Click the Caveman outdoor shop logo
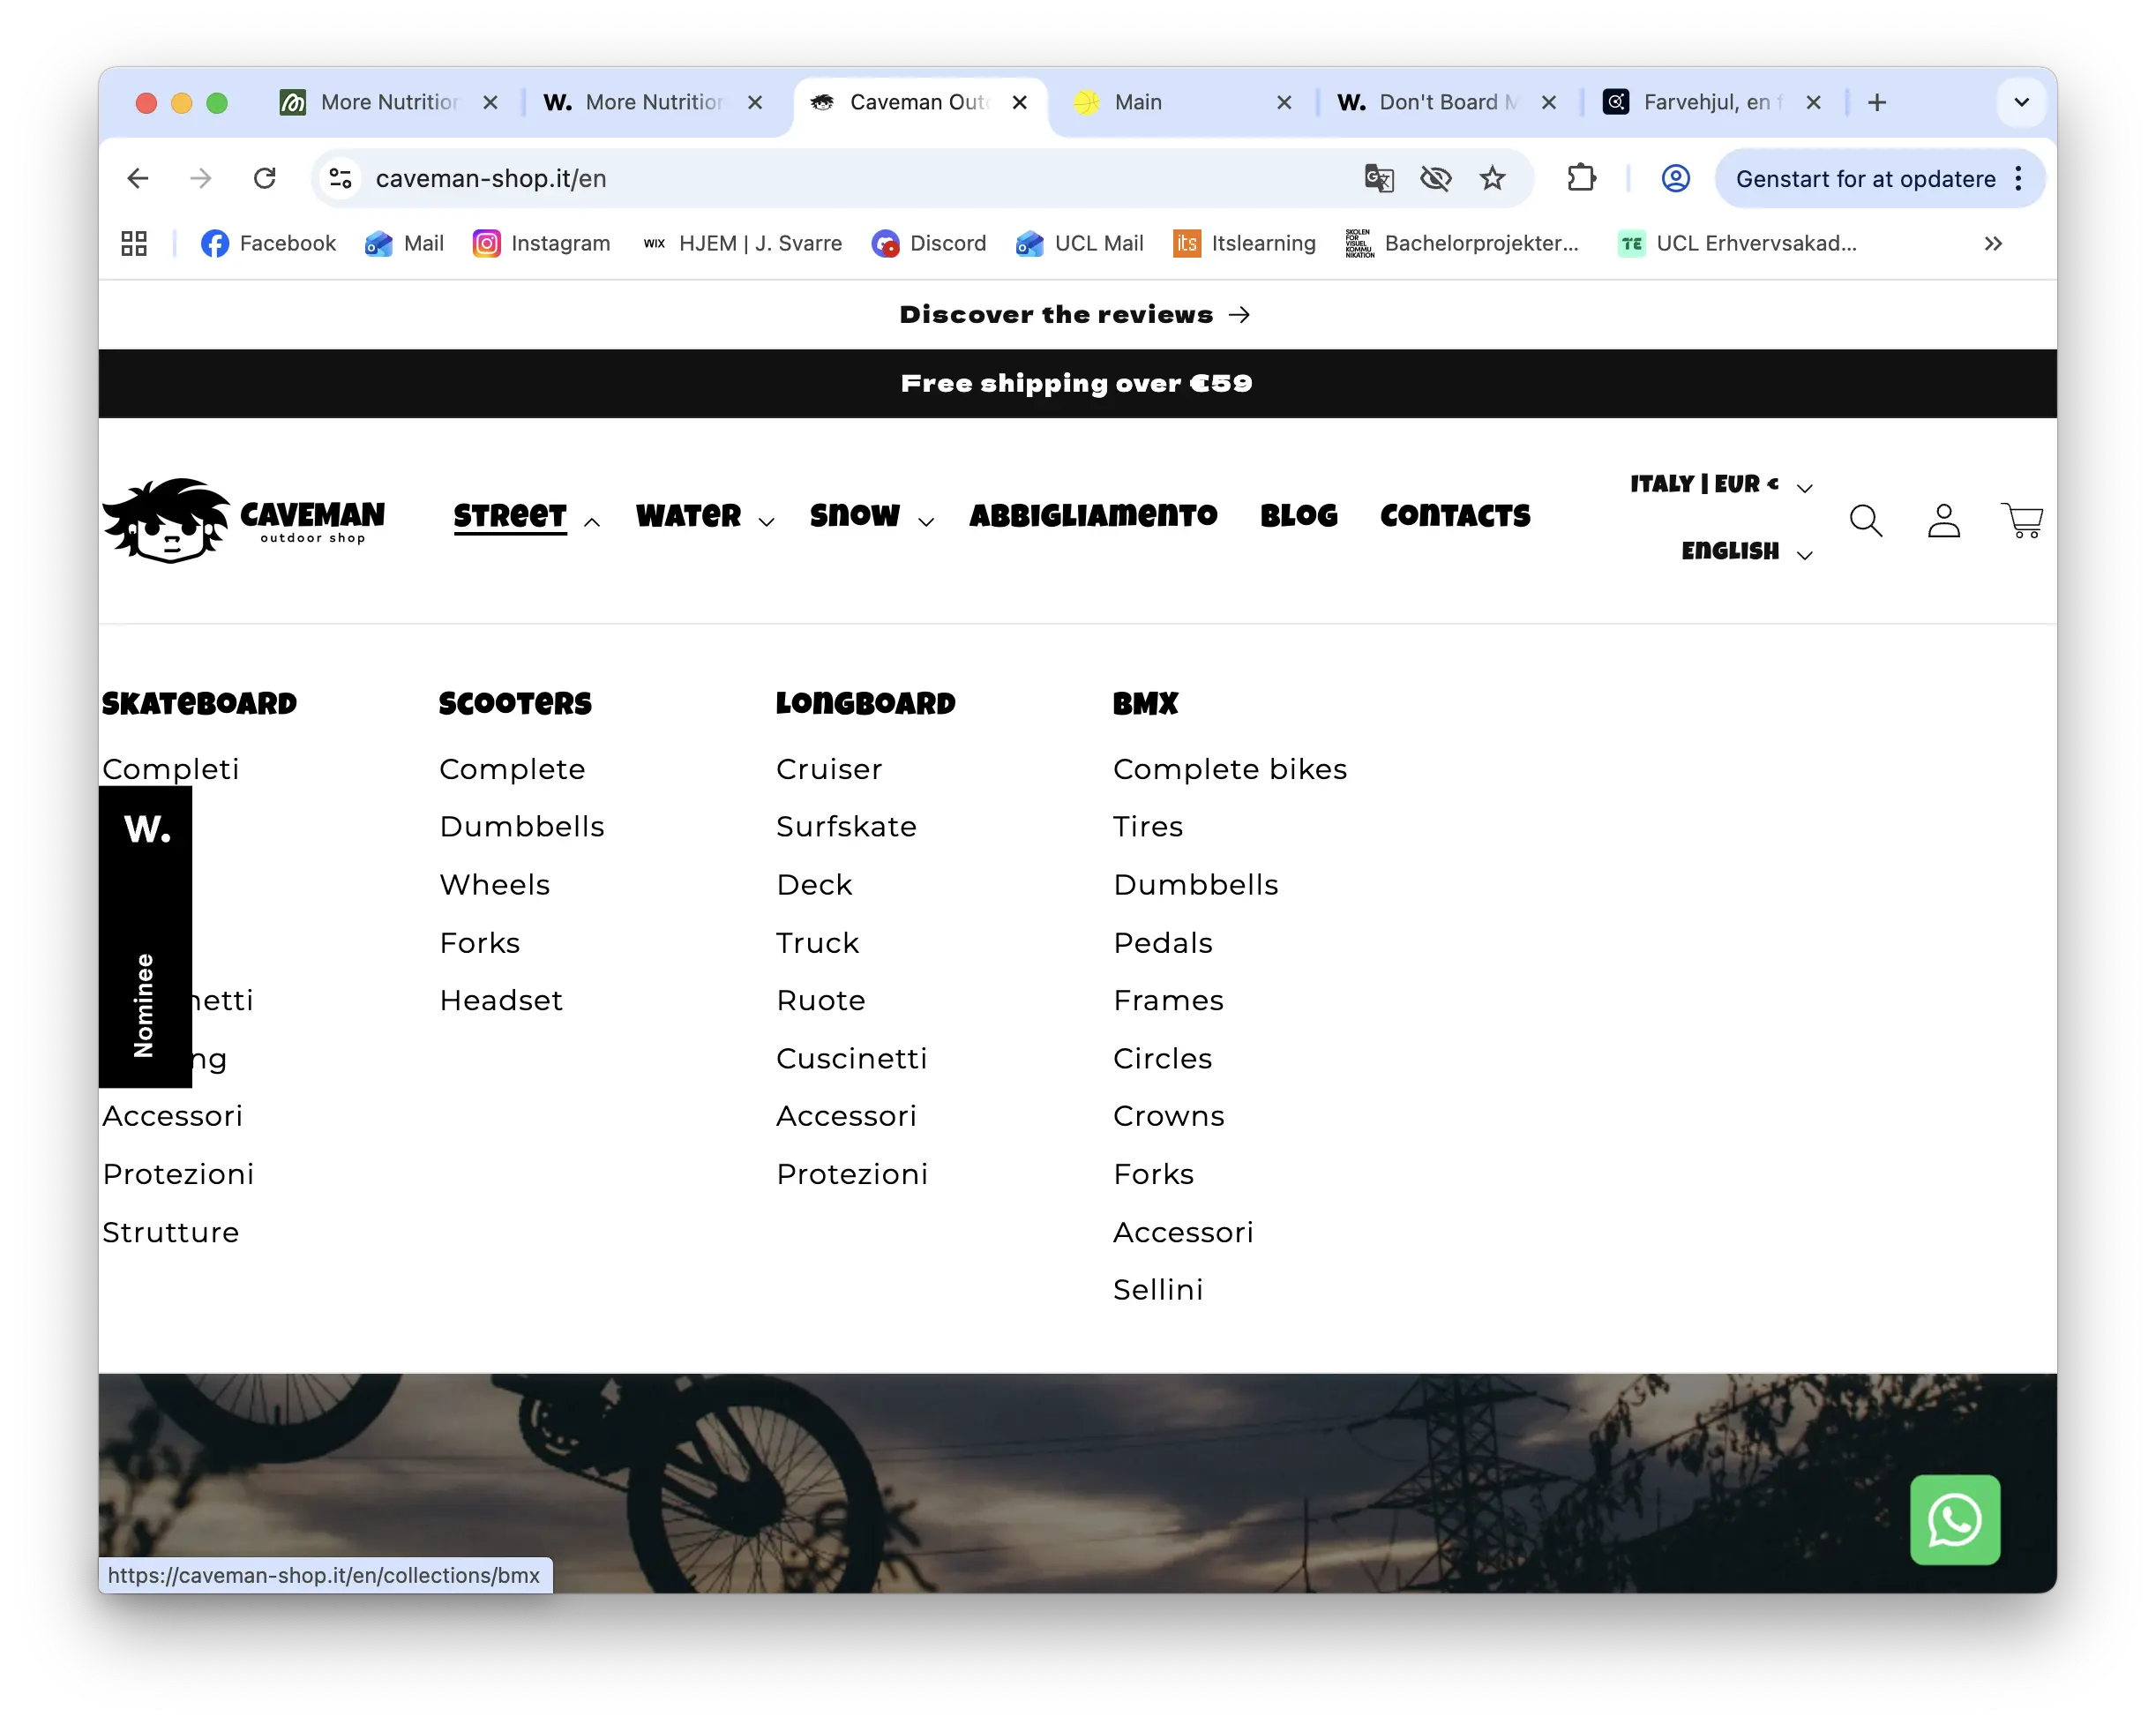Image resolution: width=2156 pixels, height=1724 pixels. [x=243, y=520]
